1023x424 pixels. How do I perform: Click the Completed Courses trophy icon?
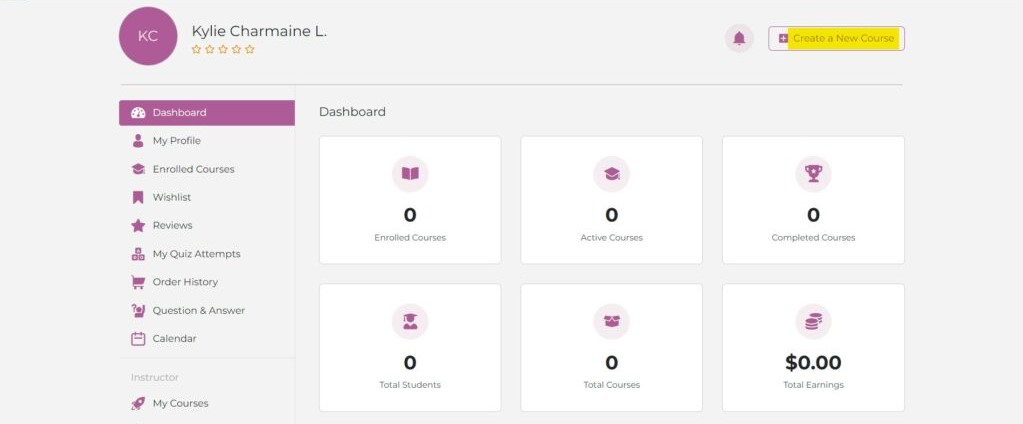(x=813, y=174)
